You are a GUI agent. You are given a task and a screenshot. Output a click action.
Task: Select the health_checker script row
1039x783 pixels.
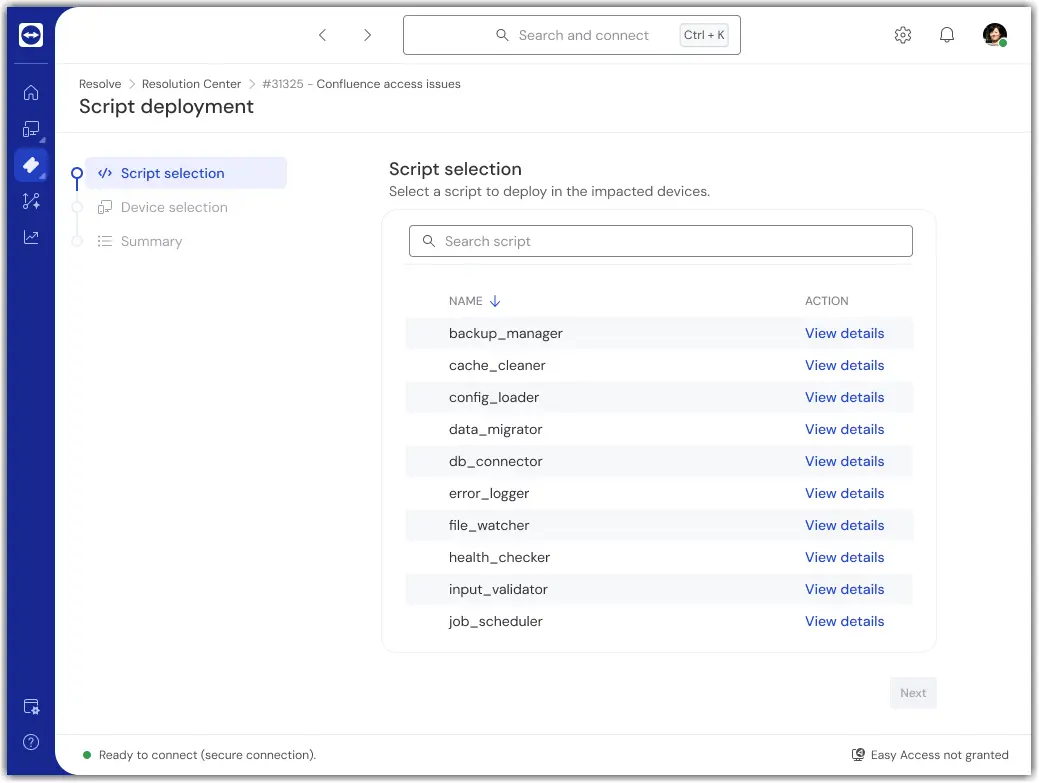[659, 558]
